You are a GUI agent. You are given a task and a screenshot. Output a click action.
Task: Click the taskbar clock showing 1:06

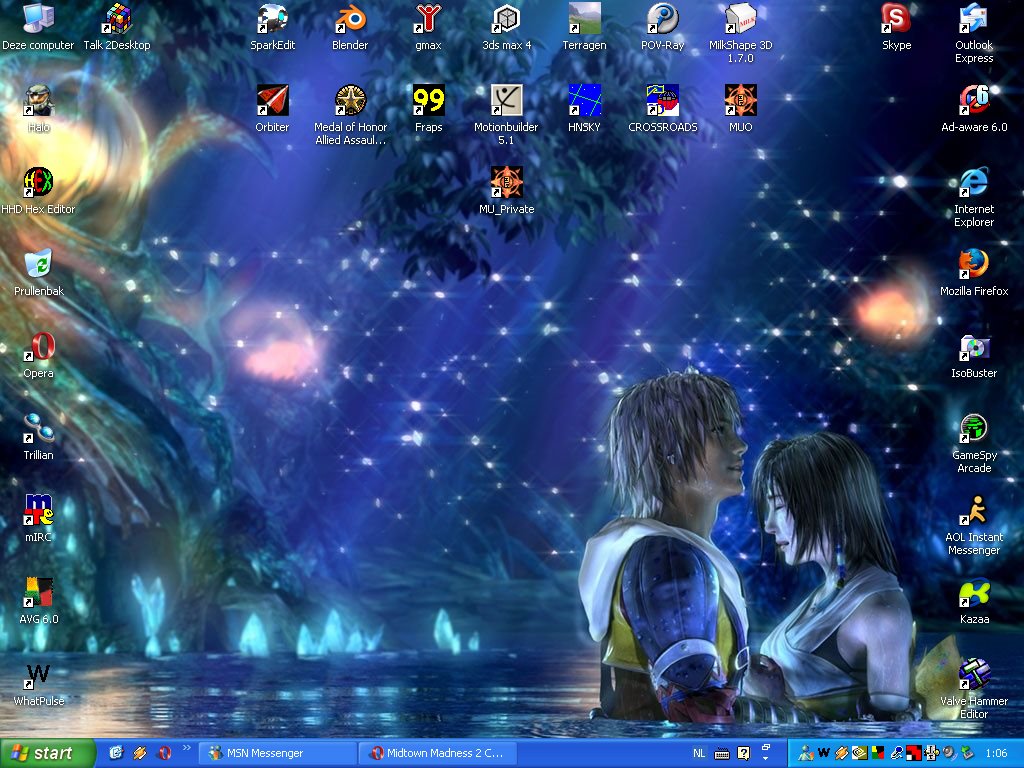pyautogui.click(x=996, y=753)
